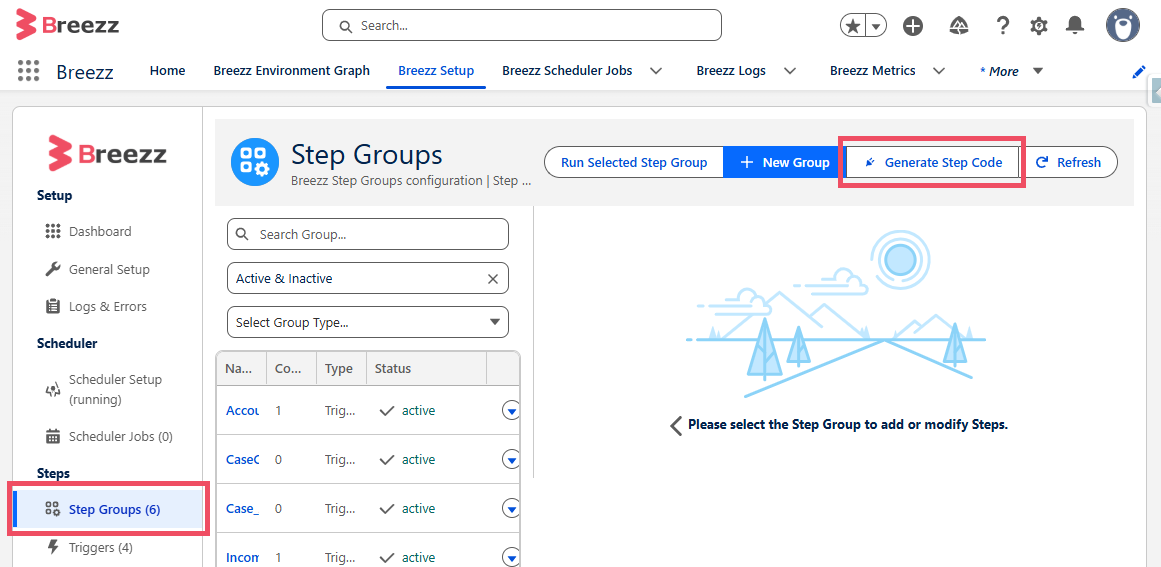This screenshot has width=1161, height=567.
Task: Open the Accou step group link
Action: pos(242,410)
